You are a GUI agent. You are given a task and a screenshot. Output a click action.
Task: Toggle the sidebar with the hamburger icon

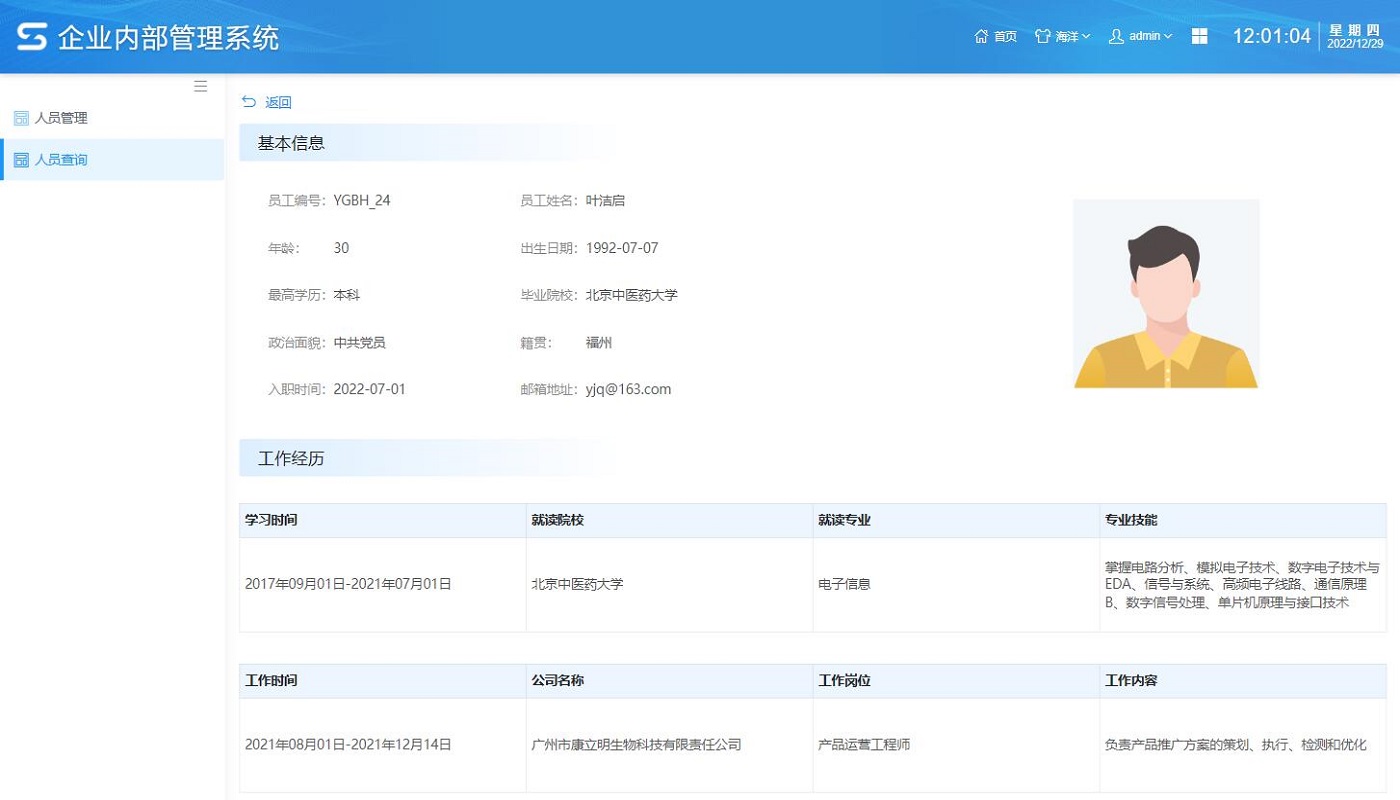coord(200,86)
